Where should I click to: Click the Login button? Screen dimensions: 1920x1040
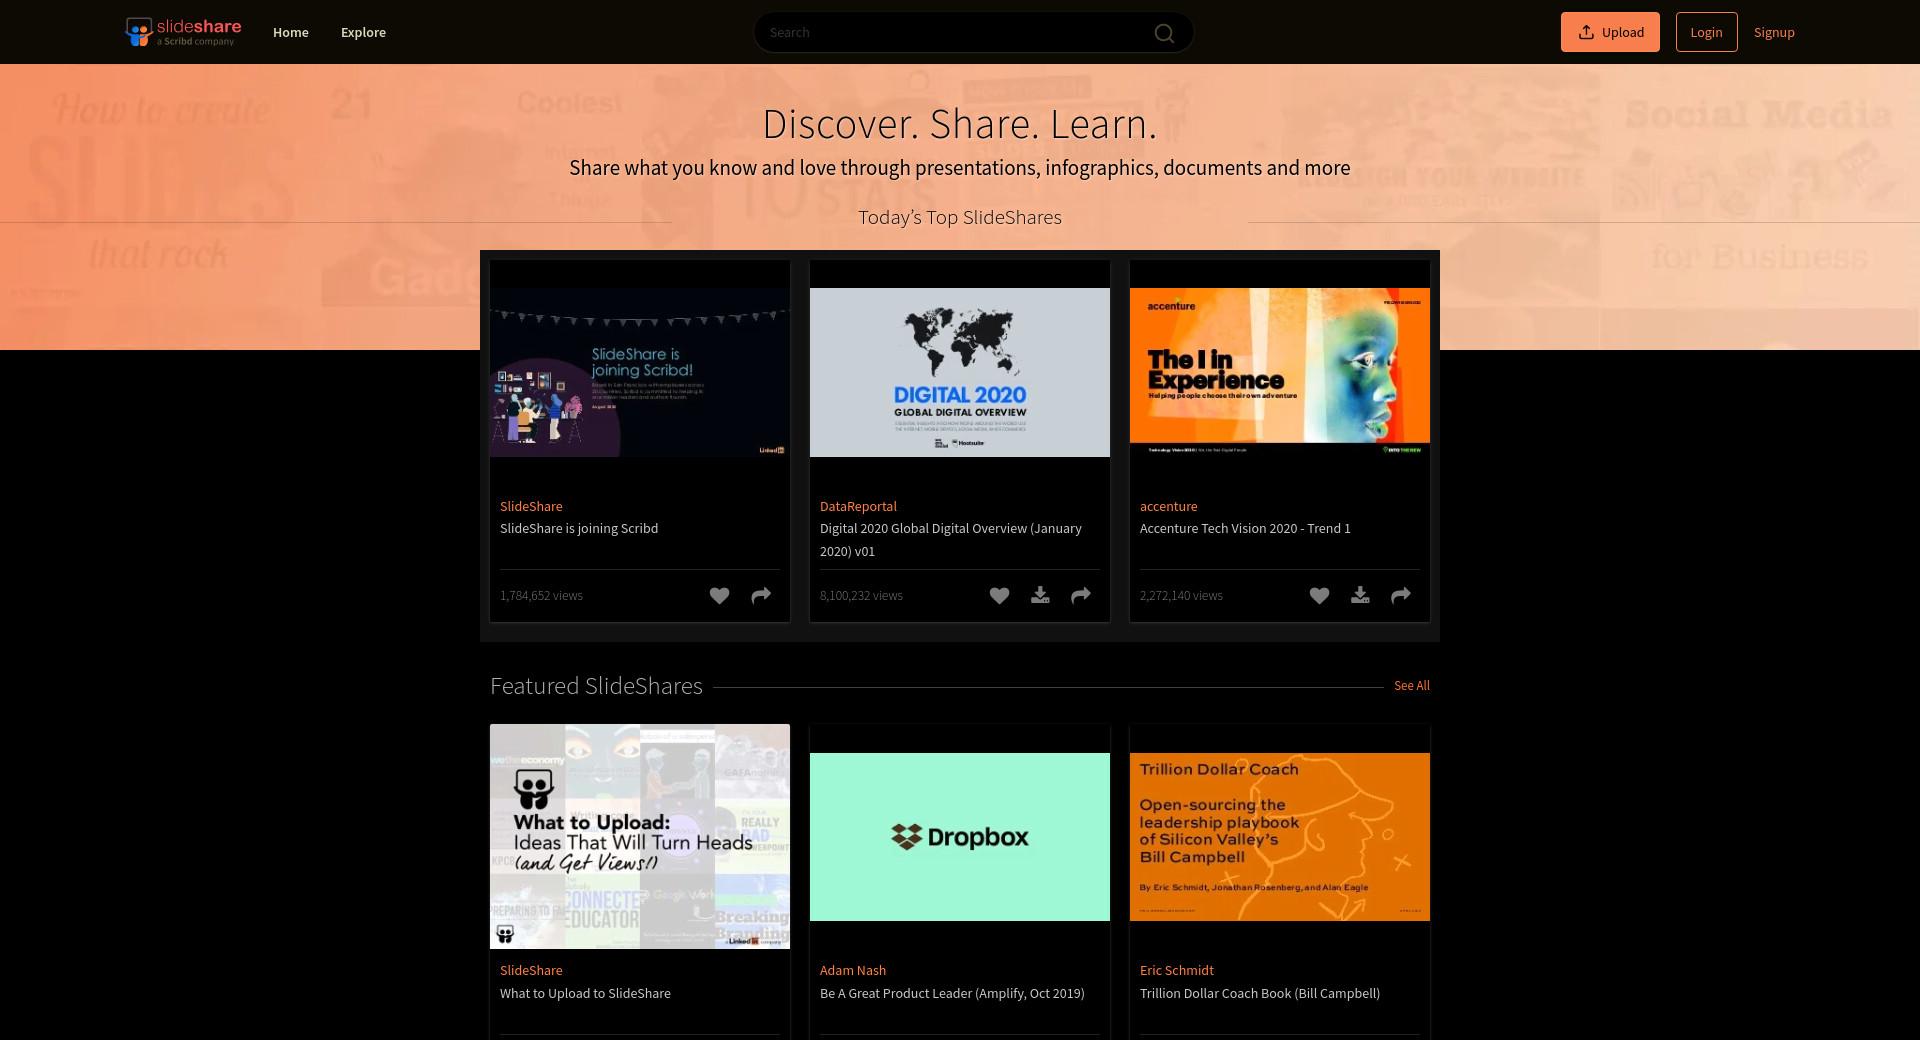click(1706, 32)
